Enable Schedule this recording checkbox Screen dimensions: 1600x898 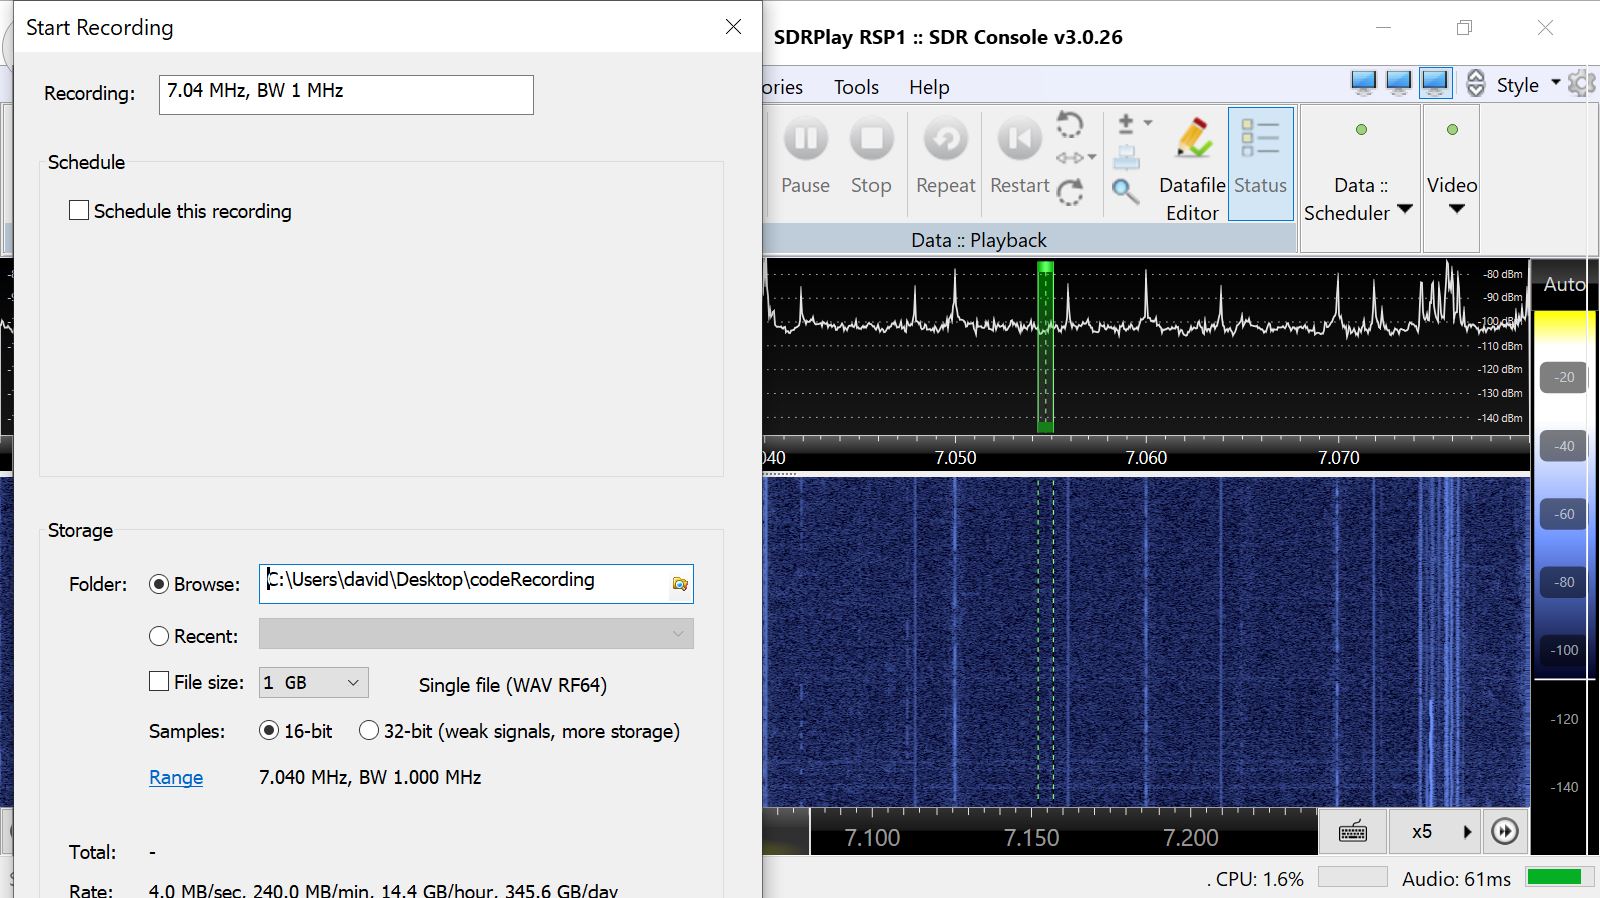[x=79, y=211]
